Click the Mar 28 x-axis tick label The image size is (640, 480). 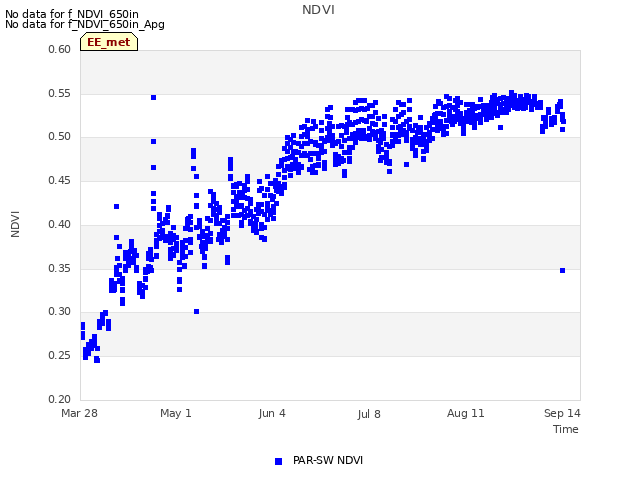(80, 413)
